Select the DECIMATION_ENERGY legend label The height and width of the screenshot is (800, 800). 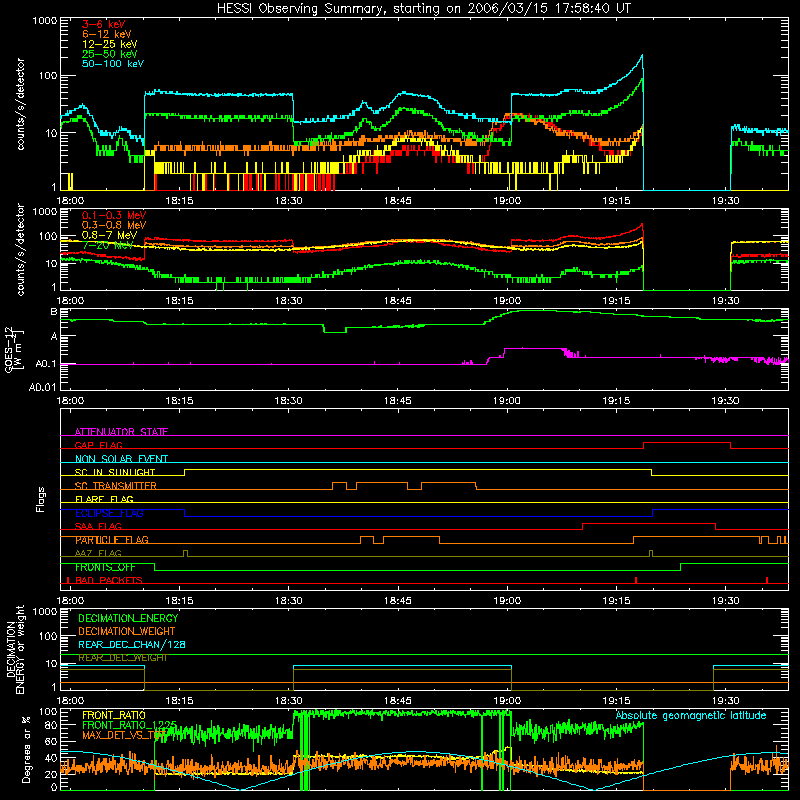point(128,618)
